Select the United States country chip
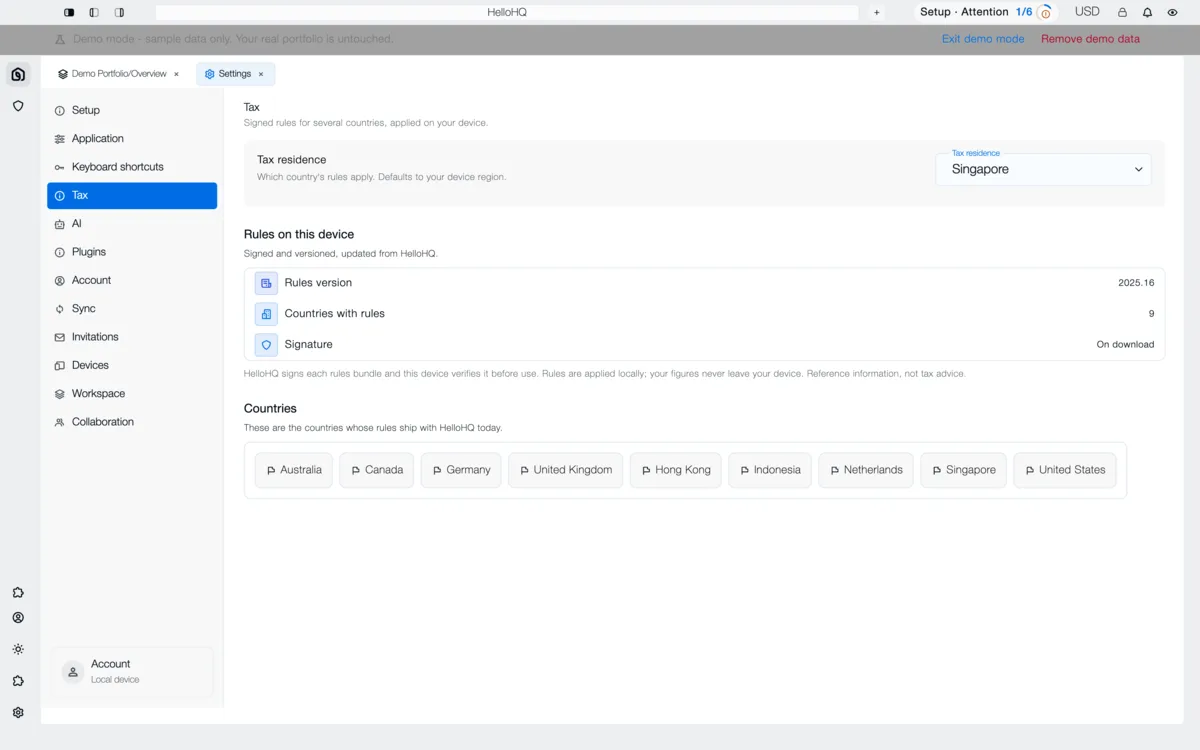 point(1065,470)
